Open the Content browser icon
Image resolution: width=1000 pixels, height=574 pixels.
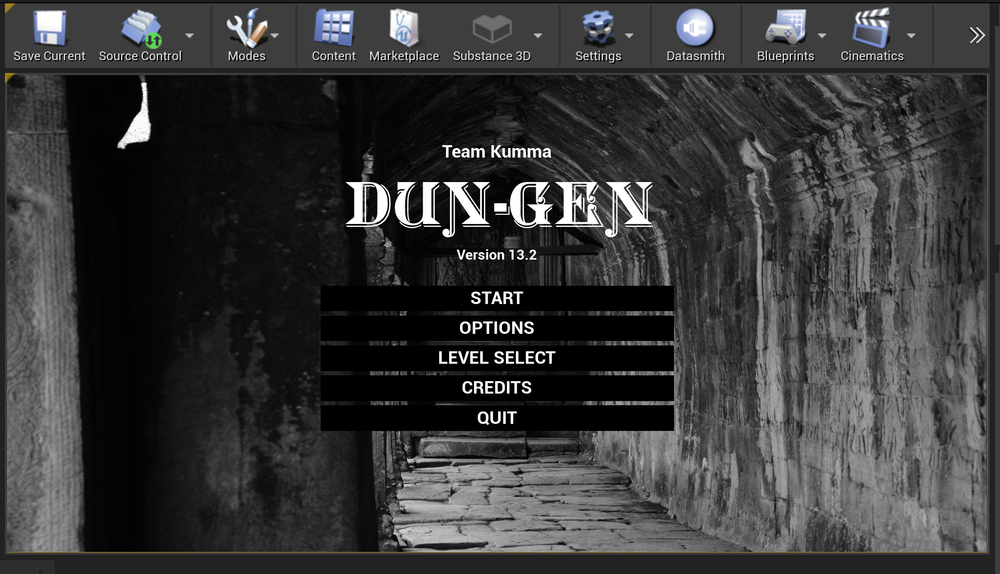point(333,28)
